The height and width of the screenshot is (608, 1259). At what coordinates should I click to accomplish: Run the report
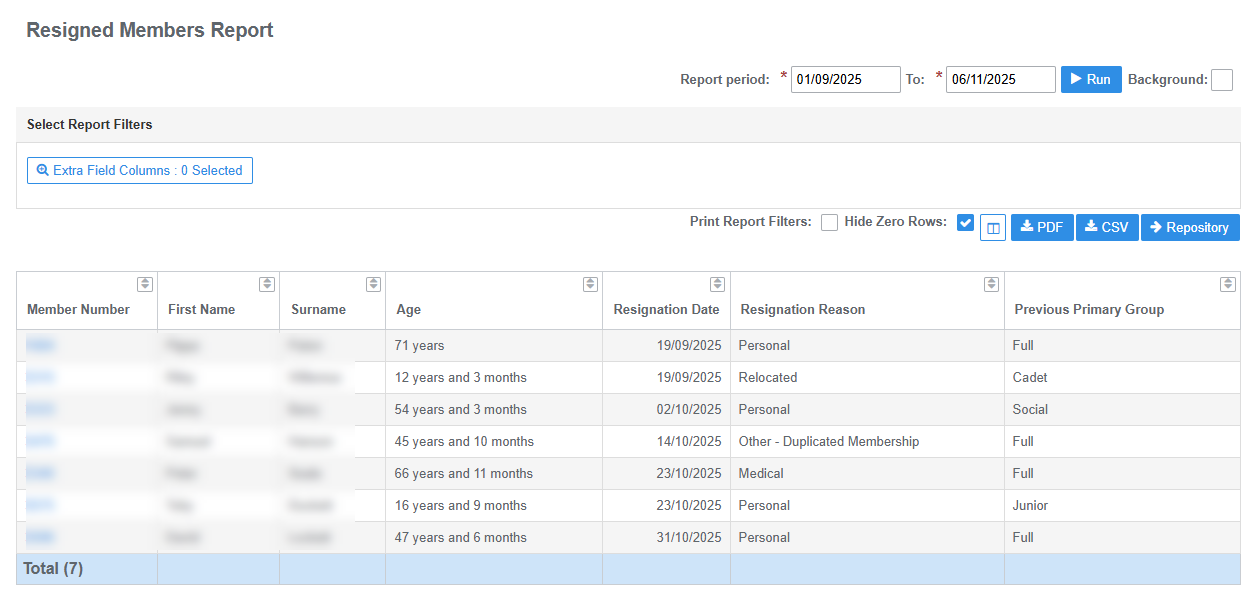tap(1091, 79)
